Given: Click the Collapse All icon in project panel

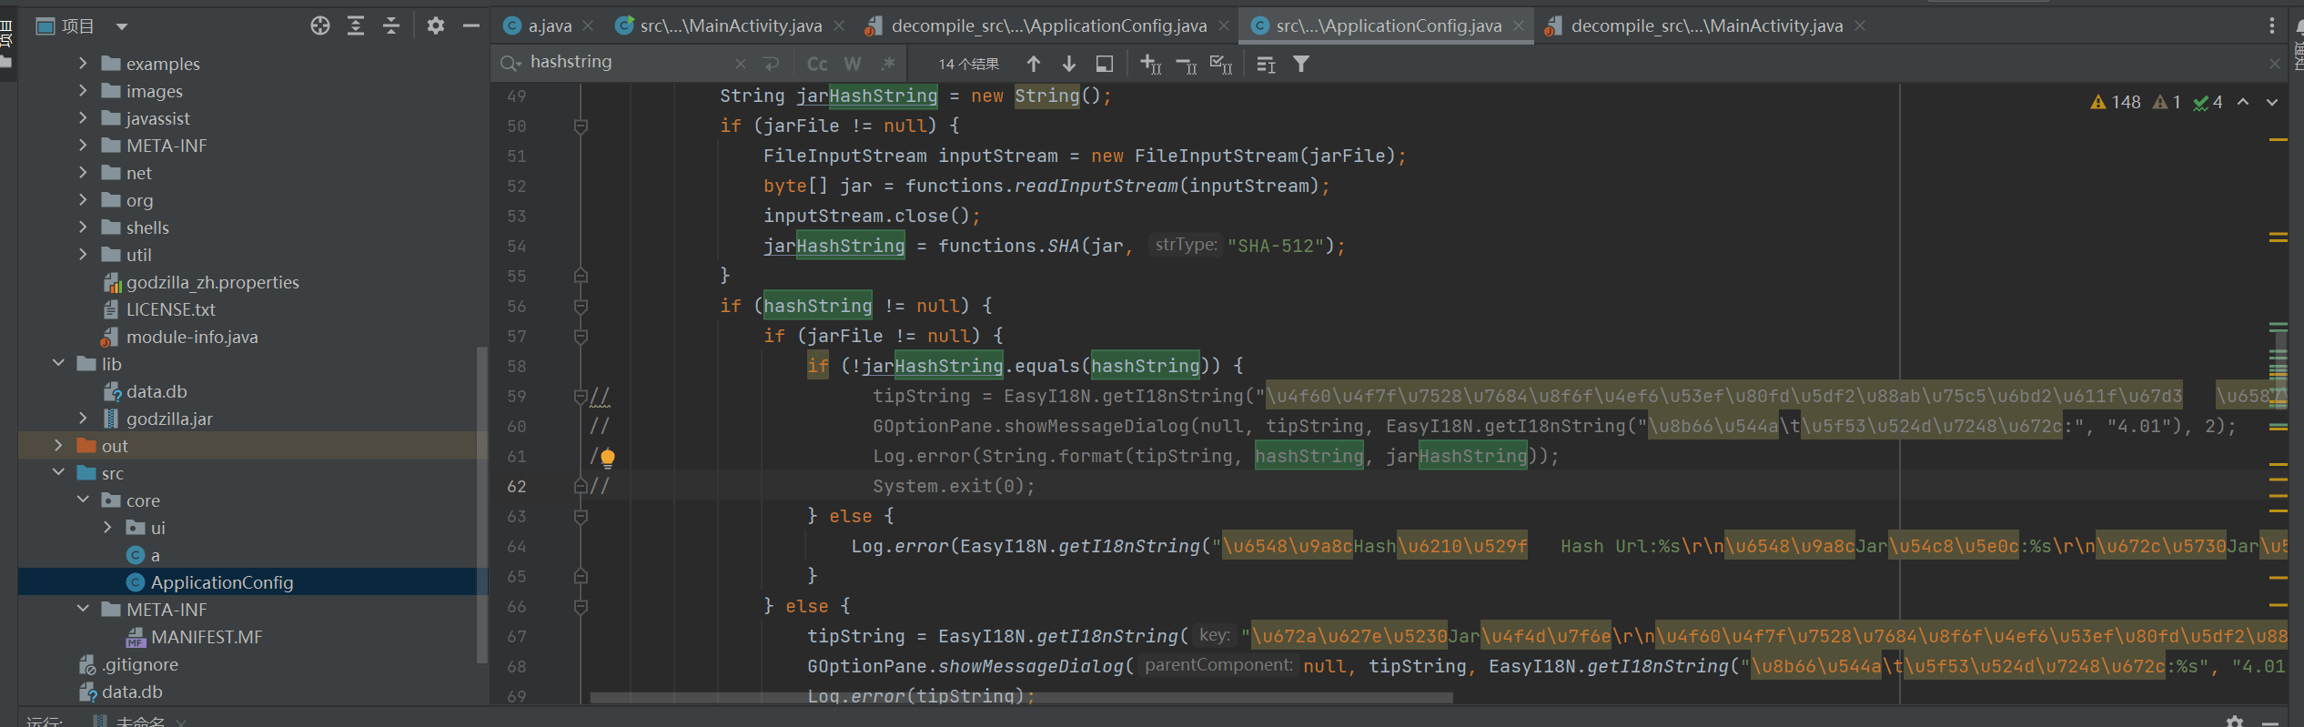Looking at the screenshot, I should tap(391, 26).
